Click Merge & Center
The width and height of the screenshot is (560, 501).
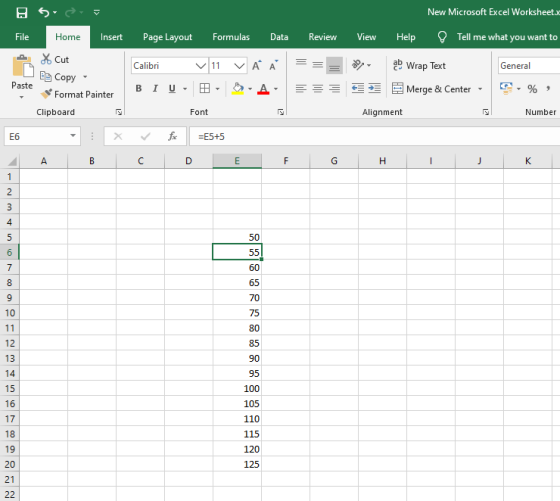[x=431, y=89]
